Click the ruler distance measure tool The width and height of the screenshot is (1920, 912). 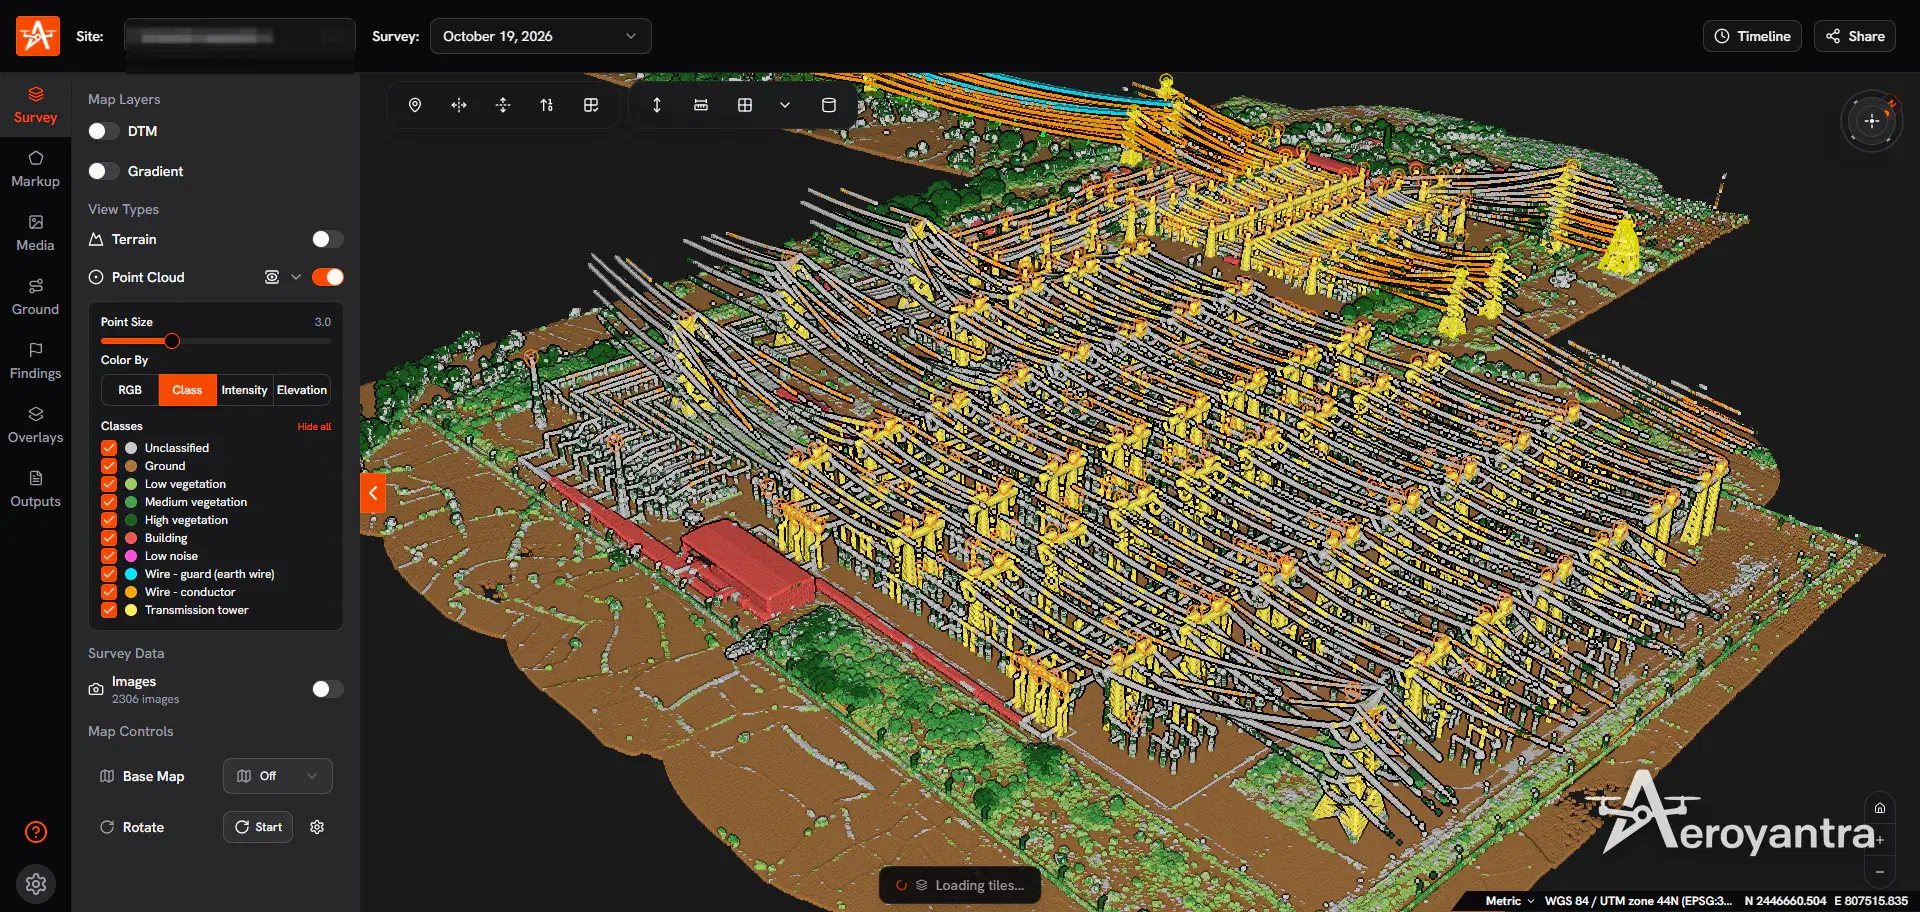pos(701,105)
